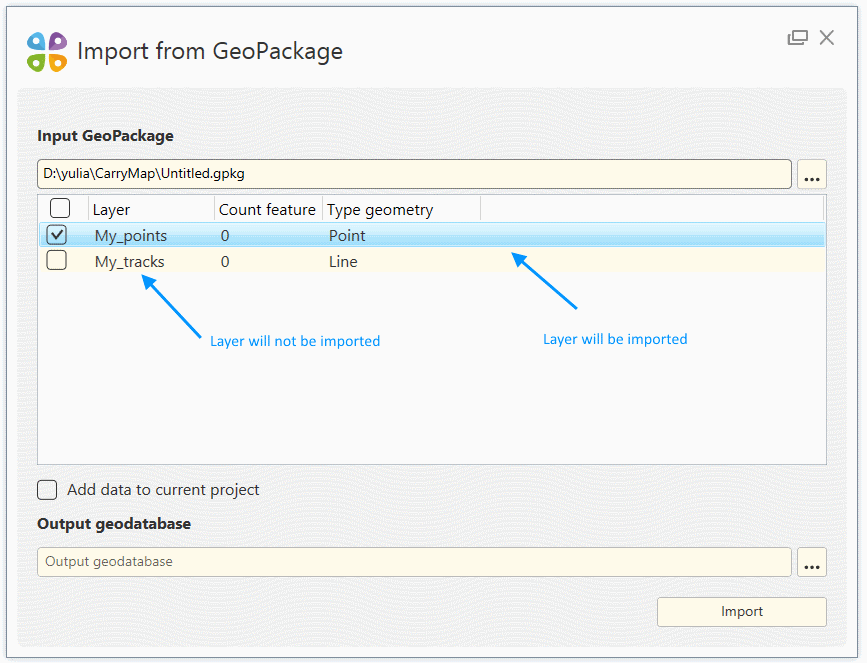Click the Type geometry column header
The width and height of the screenshot is (867, 663).
click(x=380, y=210)
